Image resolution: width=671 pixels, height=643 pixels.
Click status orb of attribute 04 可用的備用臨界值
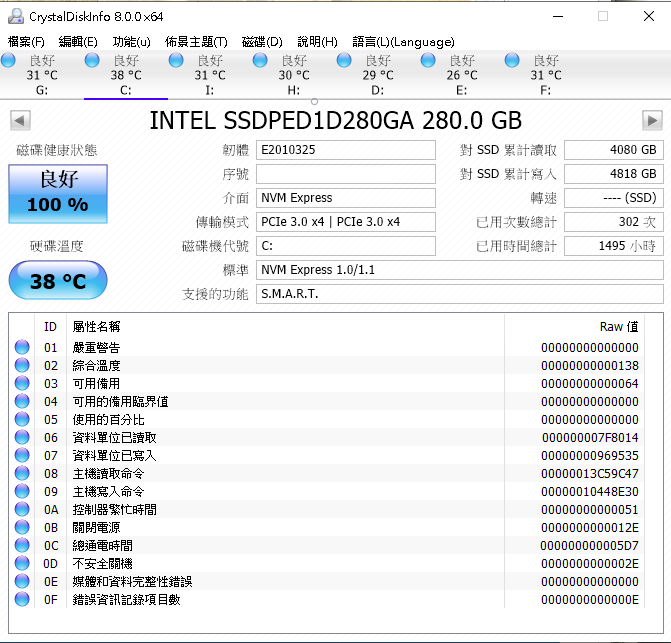pyautogui.click(x=22, y=401)
